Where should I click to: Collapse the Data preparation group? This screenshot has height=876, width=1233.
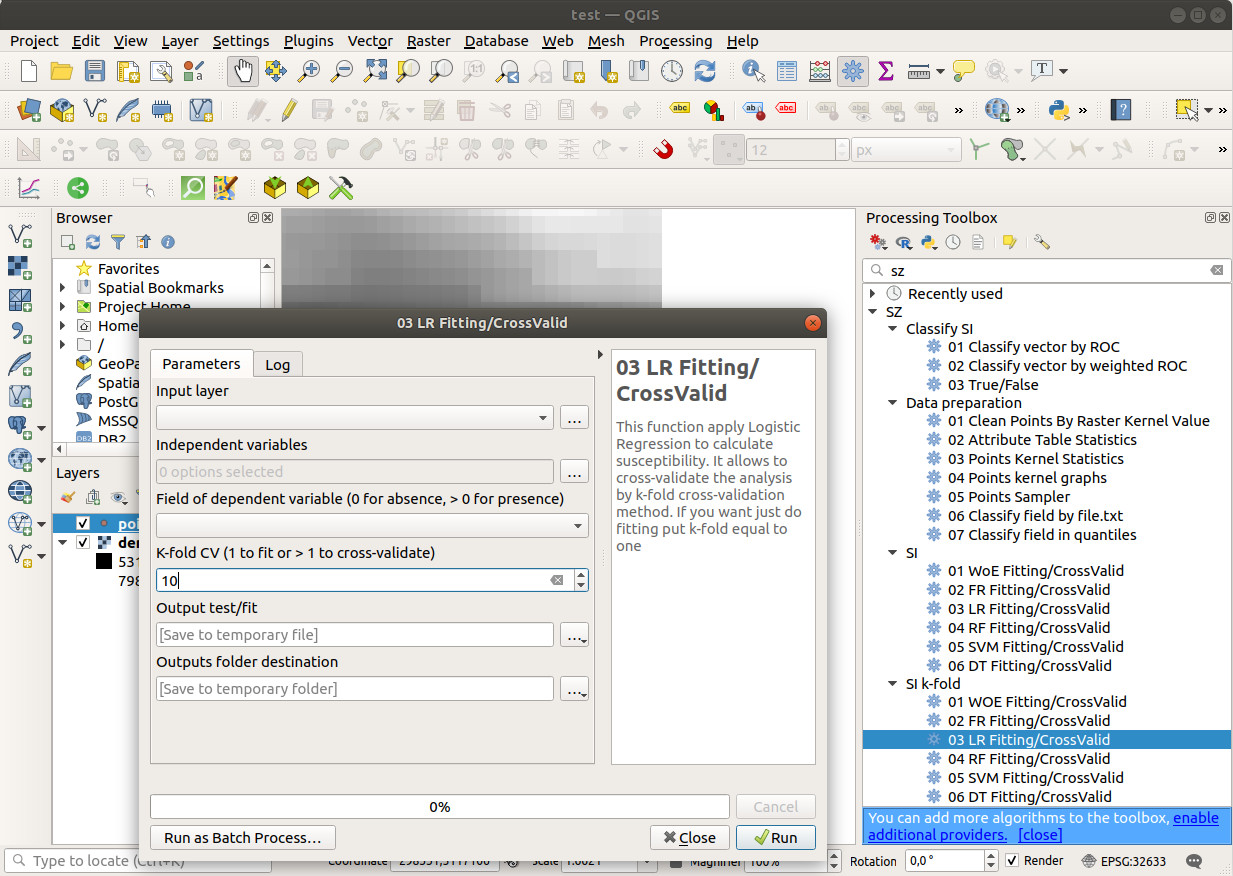(x=893, y=404)
